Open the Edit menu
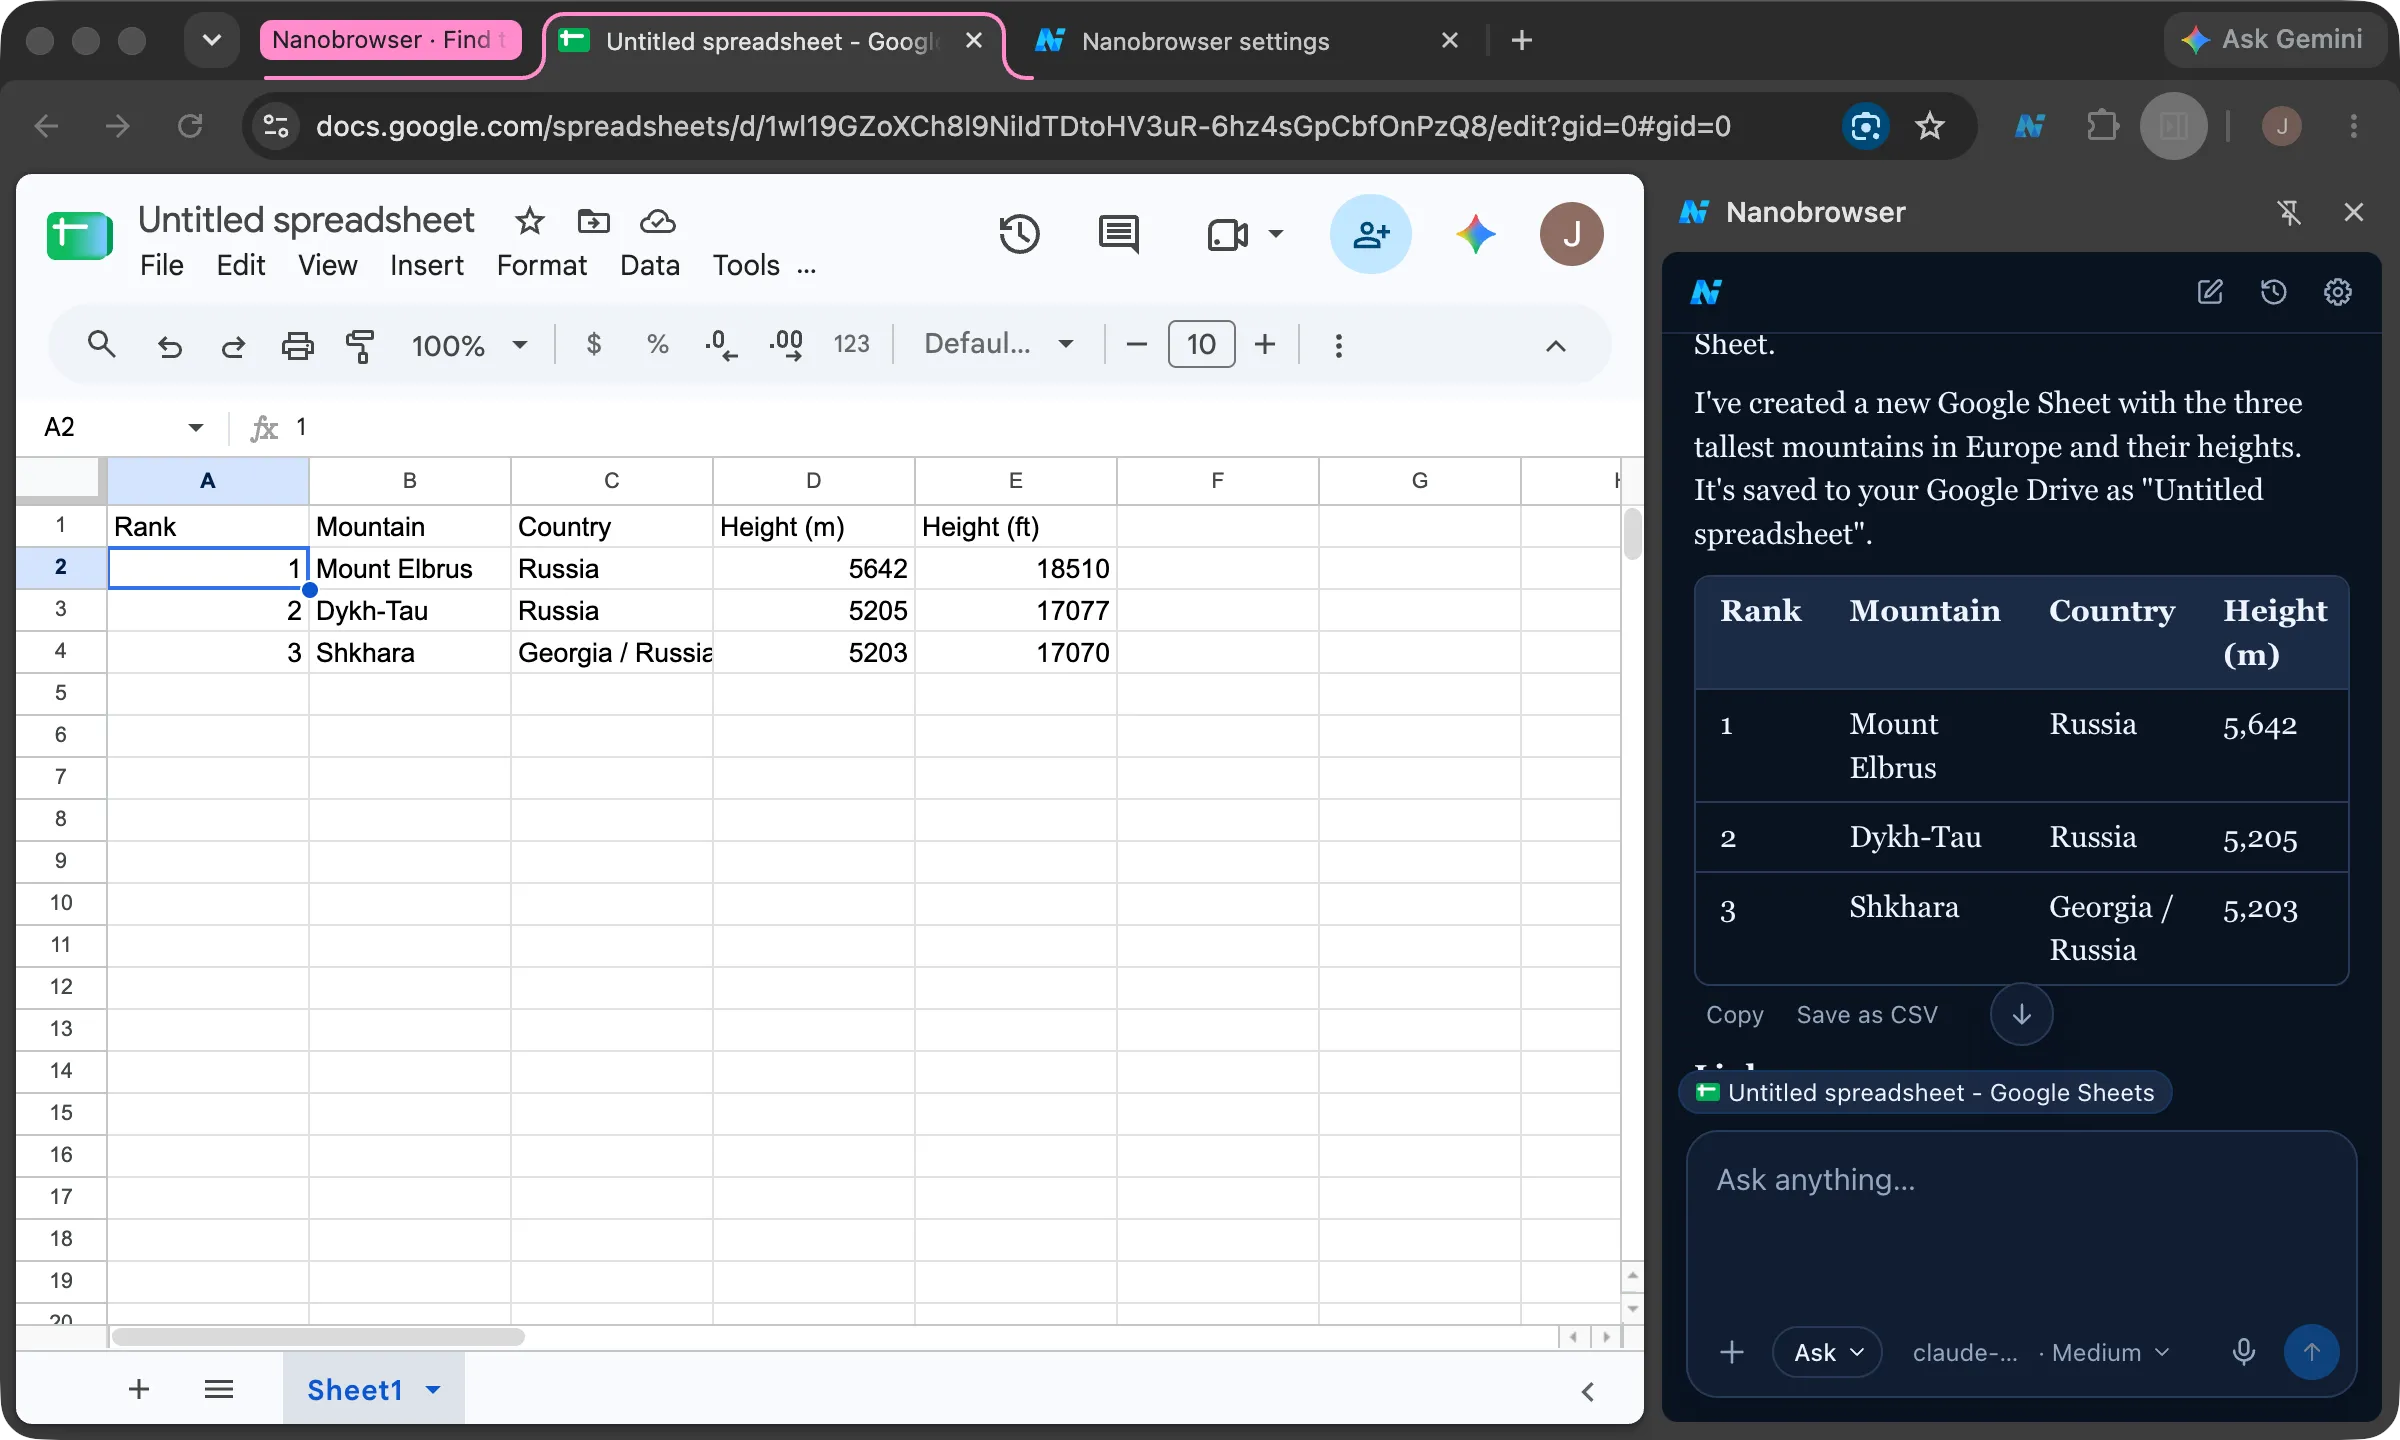Viewport: 2400px width, 1440px height. (x=241, y=266)
